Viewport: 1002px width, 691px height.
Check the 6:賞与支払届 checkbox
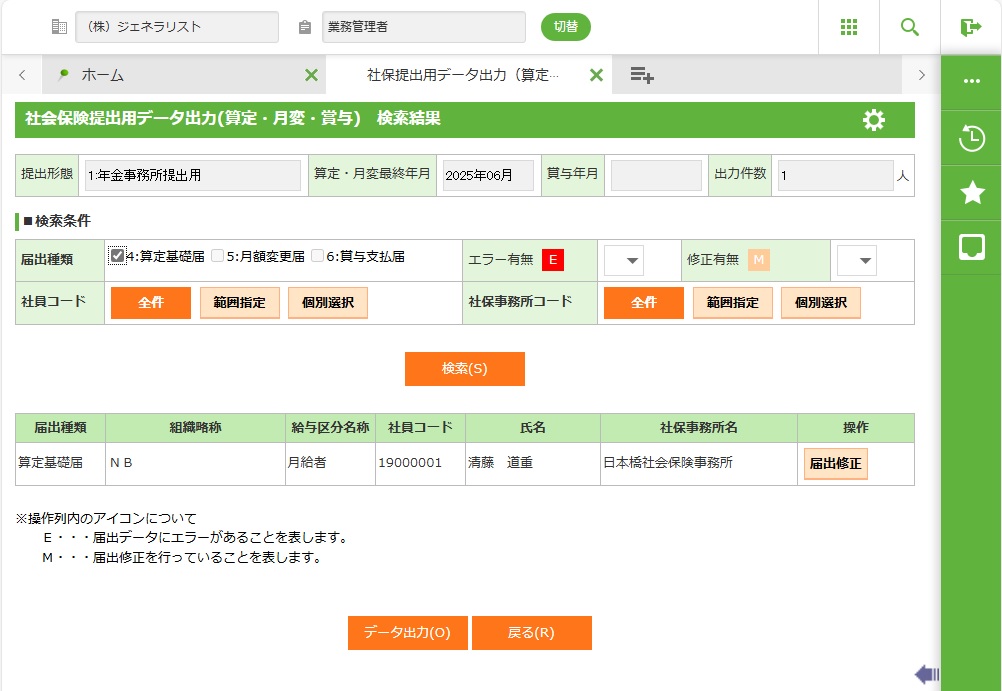pos(317,256)
